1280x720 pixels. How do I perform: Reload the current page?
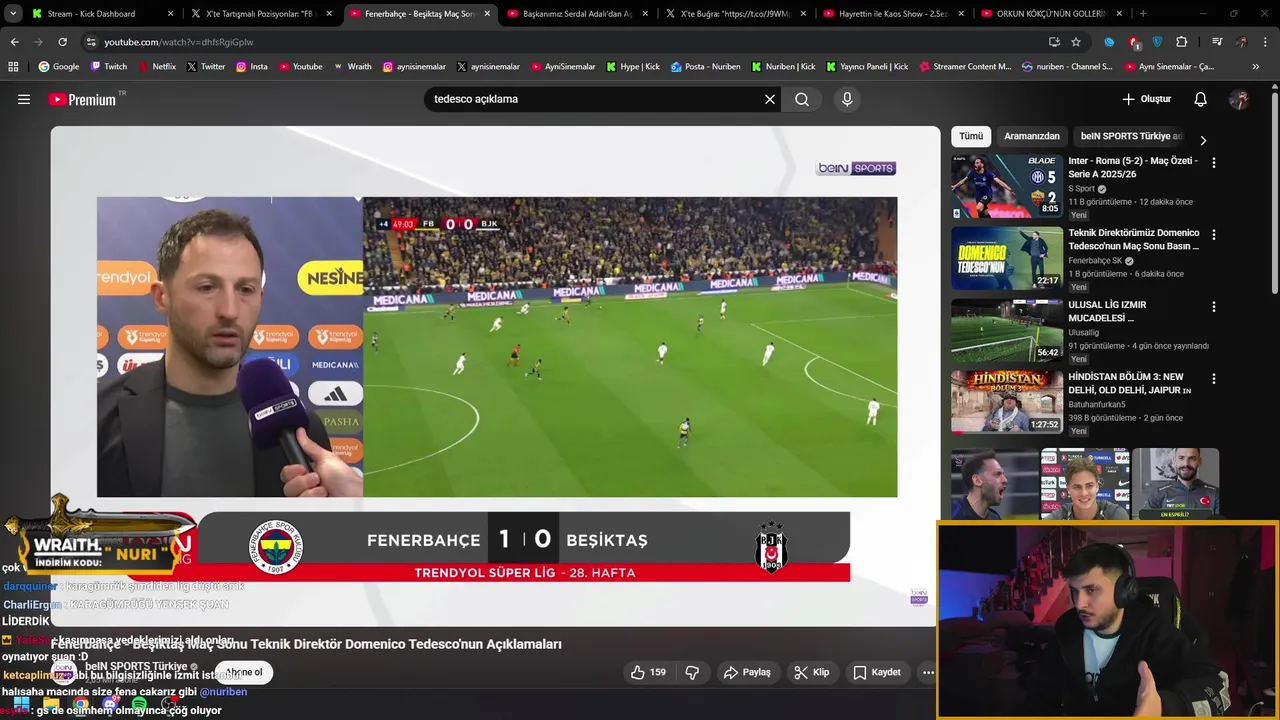pos(62,42)
